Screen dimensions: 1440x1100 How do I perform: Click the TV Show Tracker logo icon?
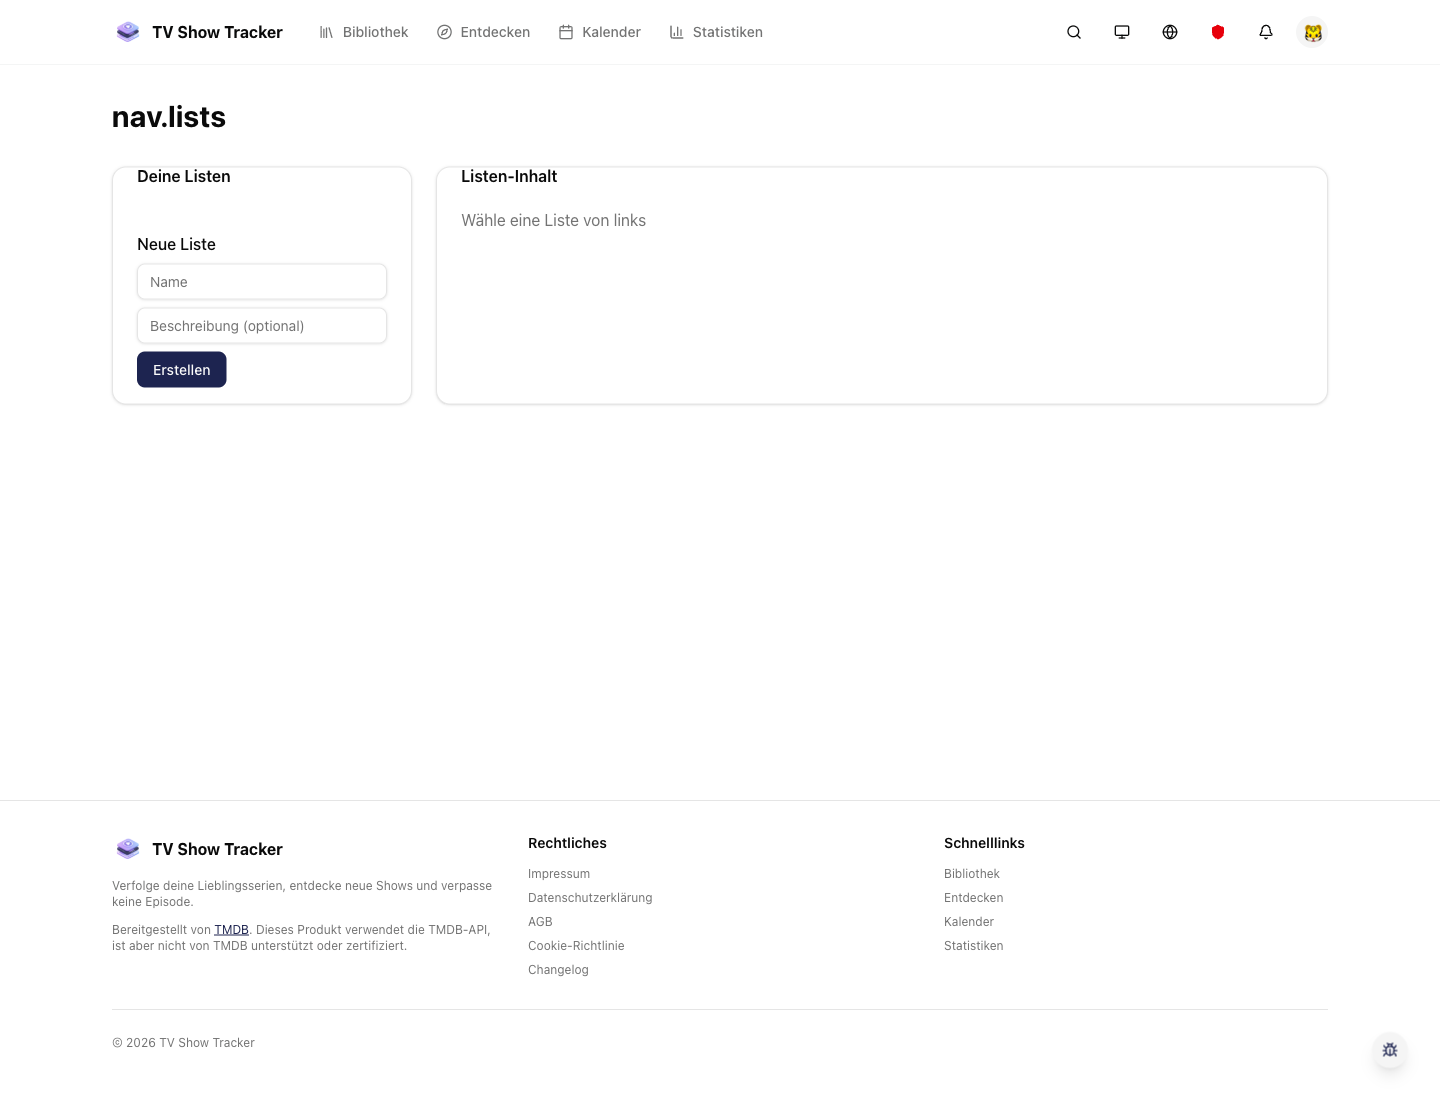(128, 31)
